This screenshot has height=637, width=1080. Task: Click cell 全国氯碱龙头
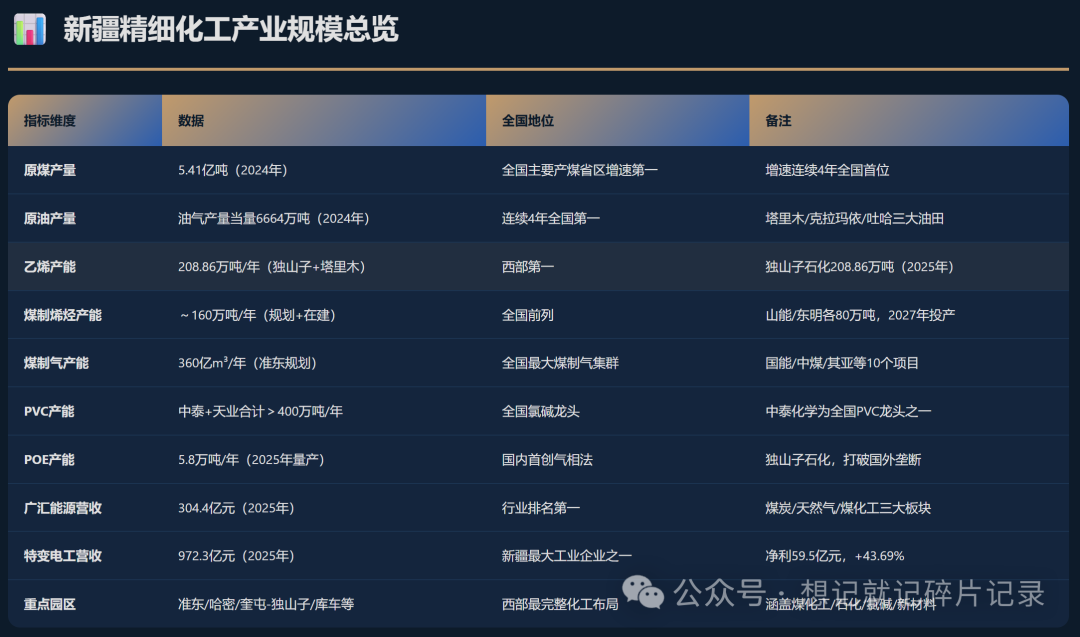point(541,411)
